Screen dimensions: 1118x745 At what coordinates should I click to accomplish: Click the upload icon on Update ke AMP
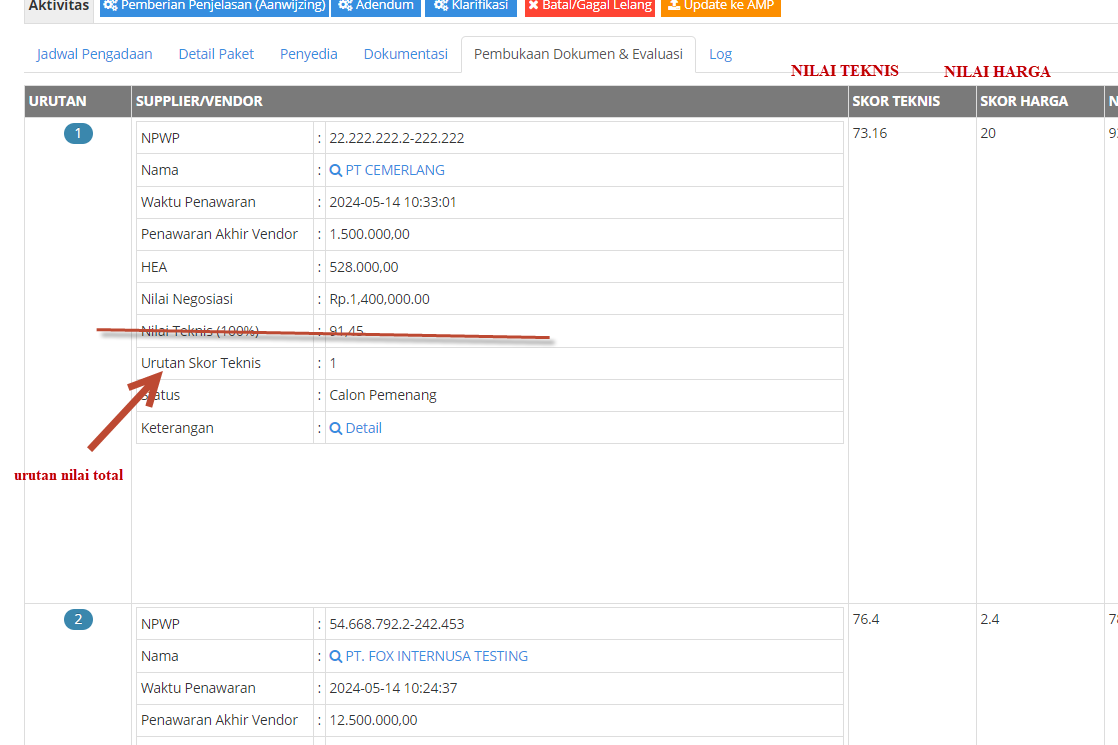(674, 6)
